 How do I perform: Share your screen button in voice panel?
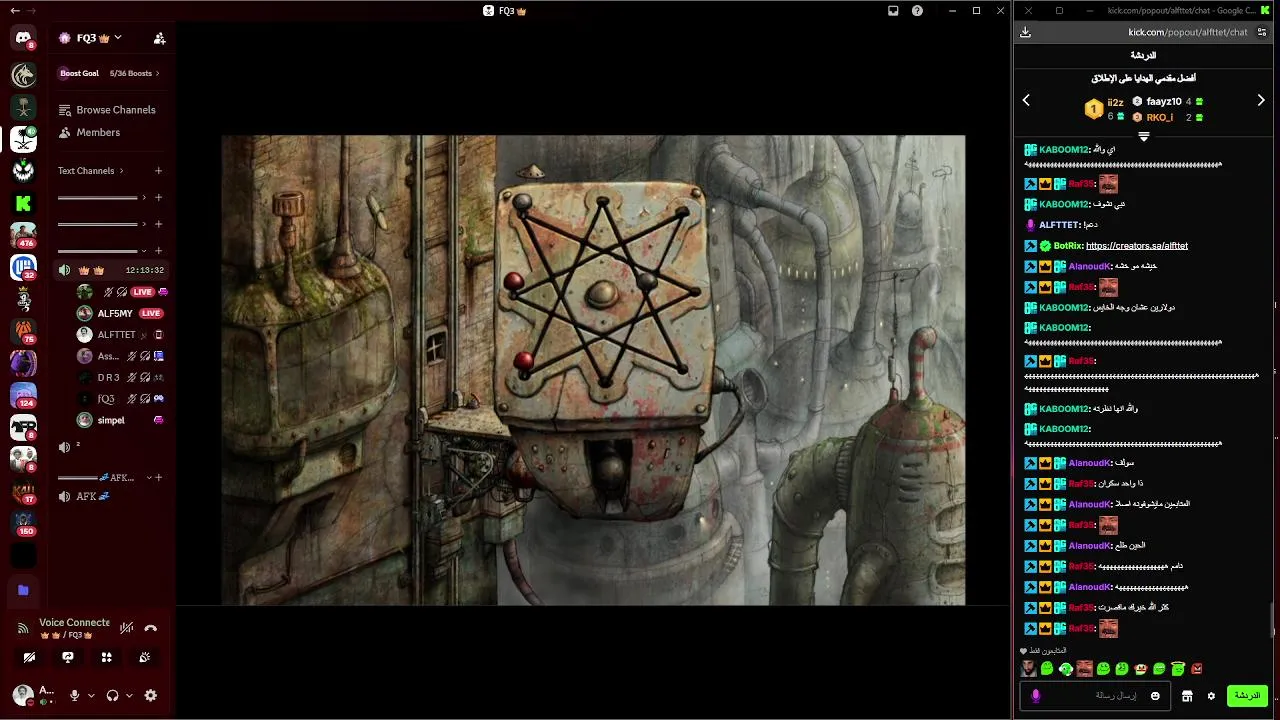click(68, 657)
